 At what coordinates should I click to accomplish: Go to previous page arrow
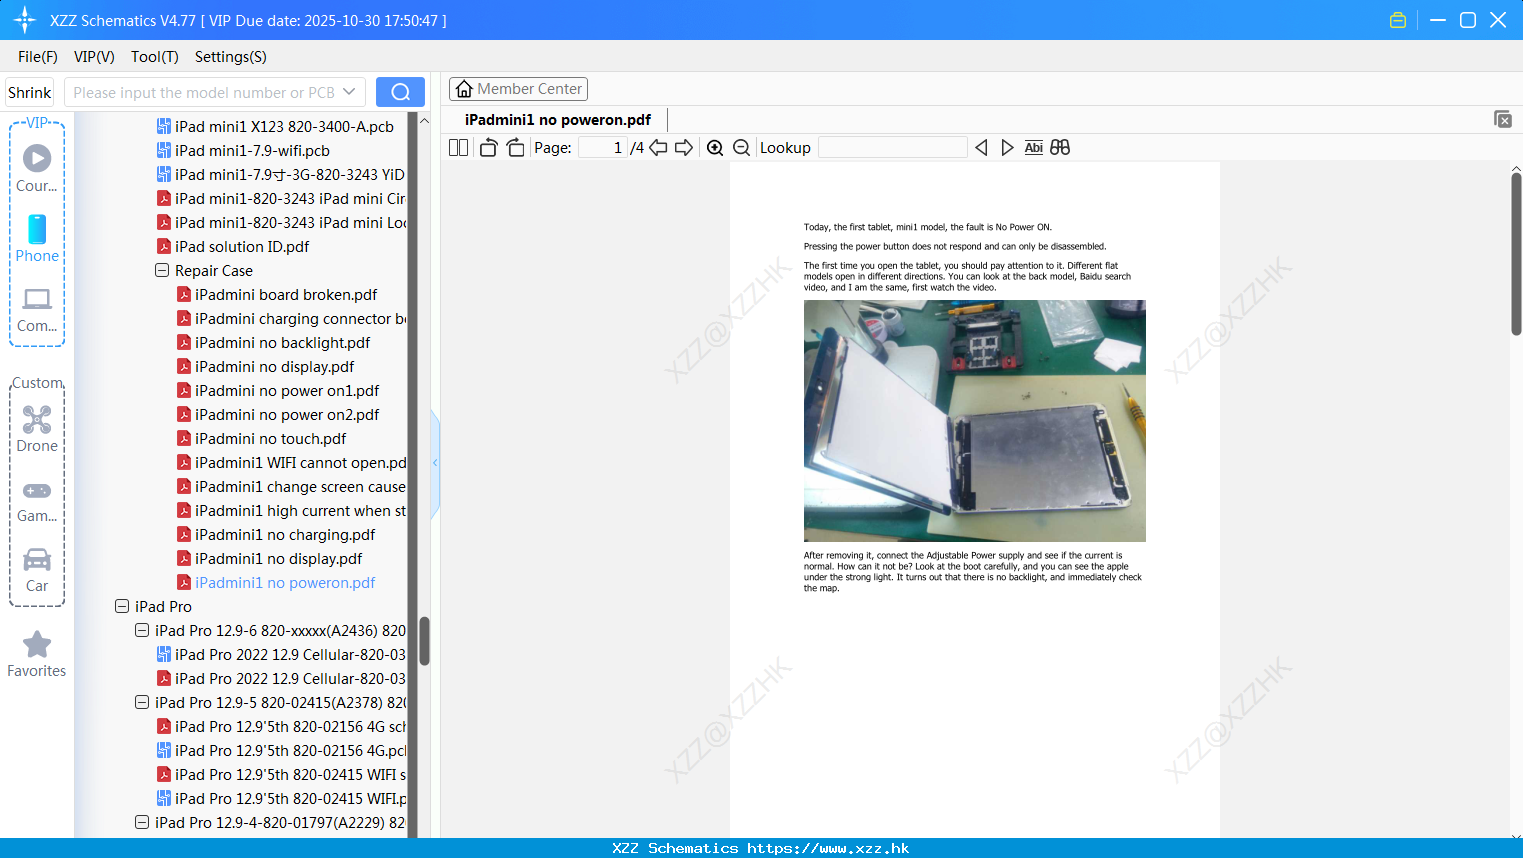tap(658, 148)
